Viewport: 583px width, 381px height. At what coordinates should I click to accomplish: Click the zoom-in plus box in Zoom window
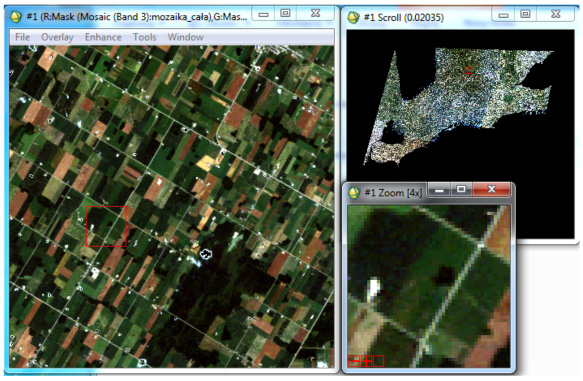tap(366, 361)
